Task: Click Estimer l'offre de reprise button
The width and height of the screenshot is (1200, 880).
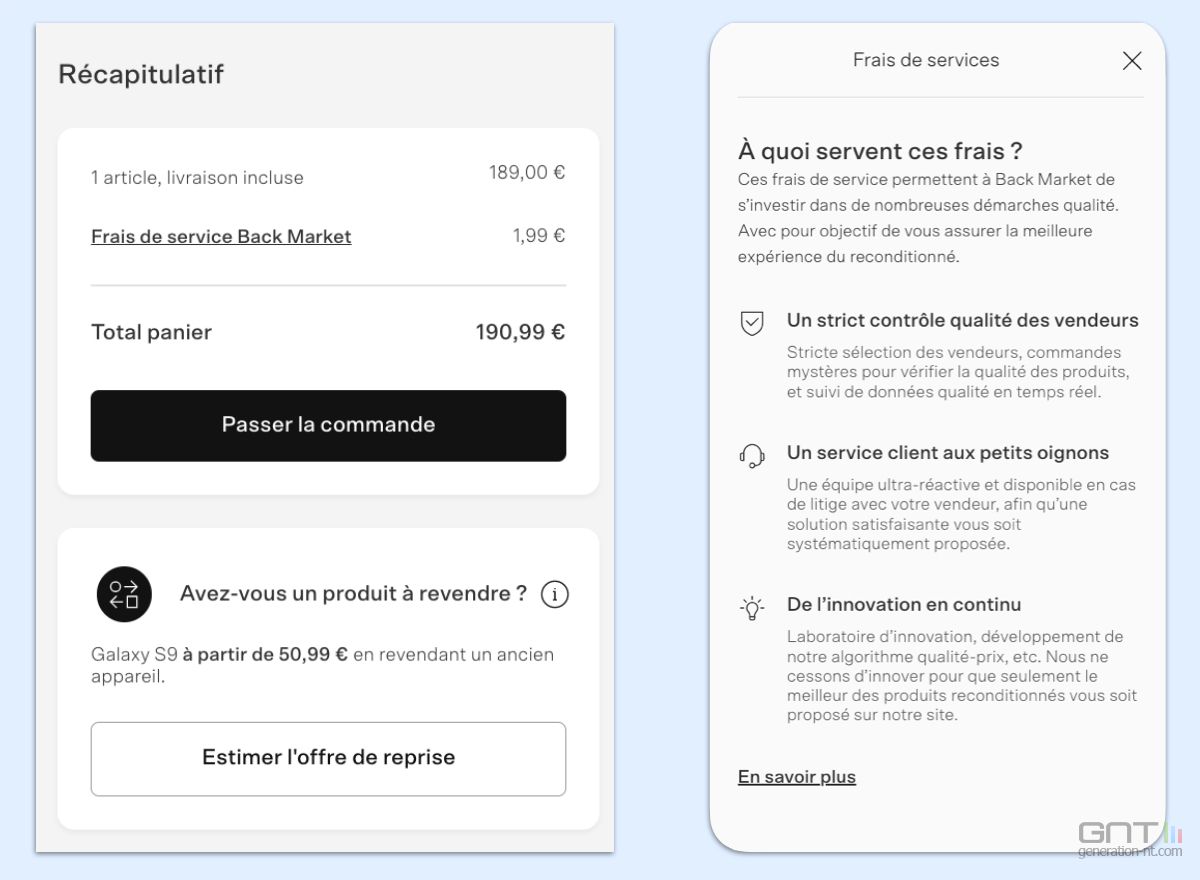Action: [328, 758]
